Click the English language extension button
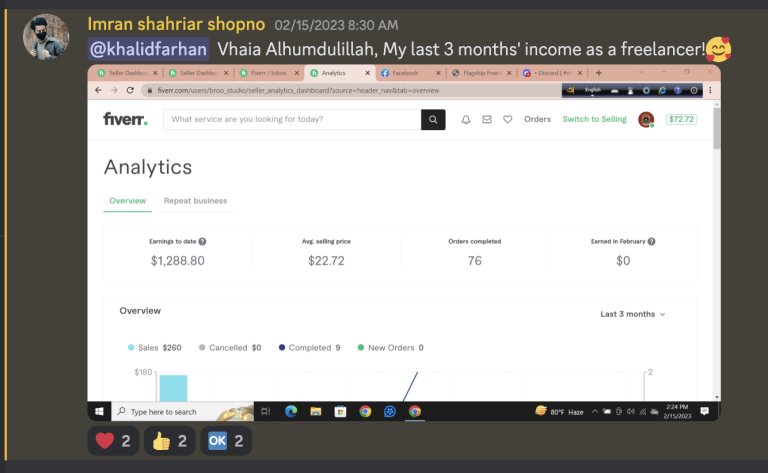 pos(592,90)
